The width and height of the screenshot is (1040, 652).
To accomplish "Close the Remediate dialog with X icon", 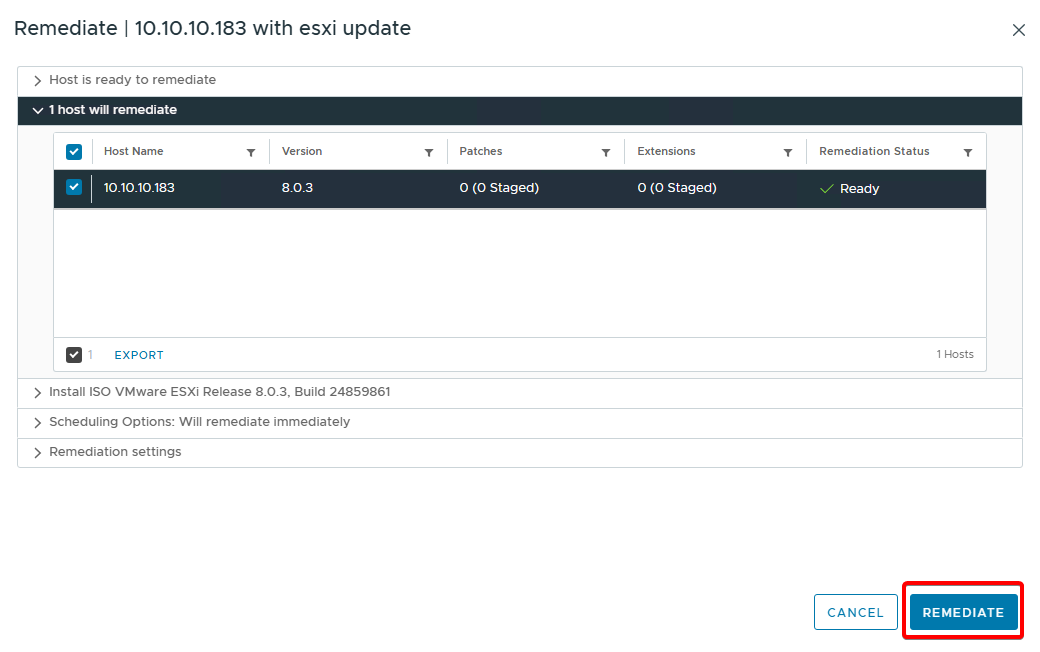I will [1018, 30].
